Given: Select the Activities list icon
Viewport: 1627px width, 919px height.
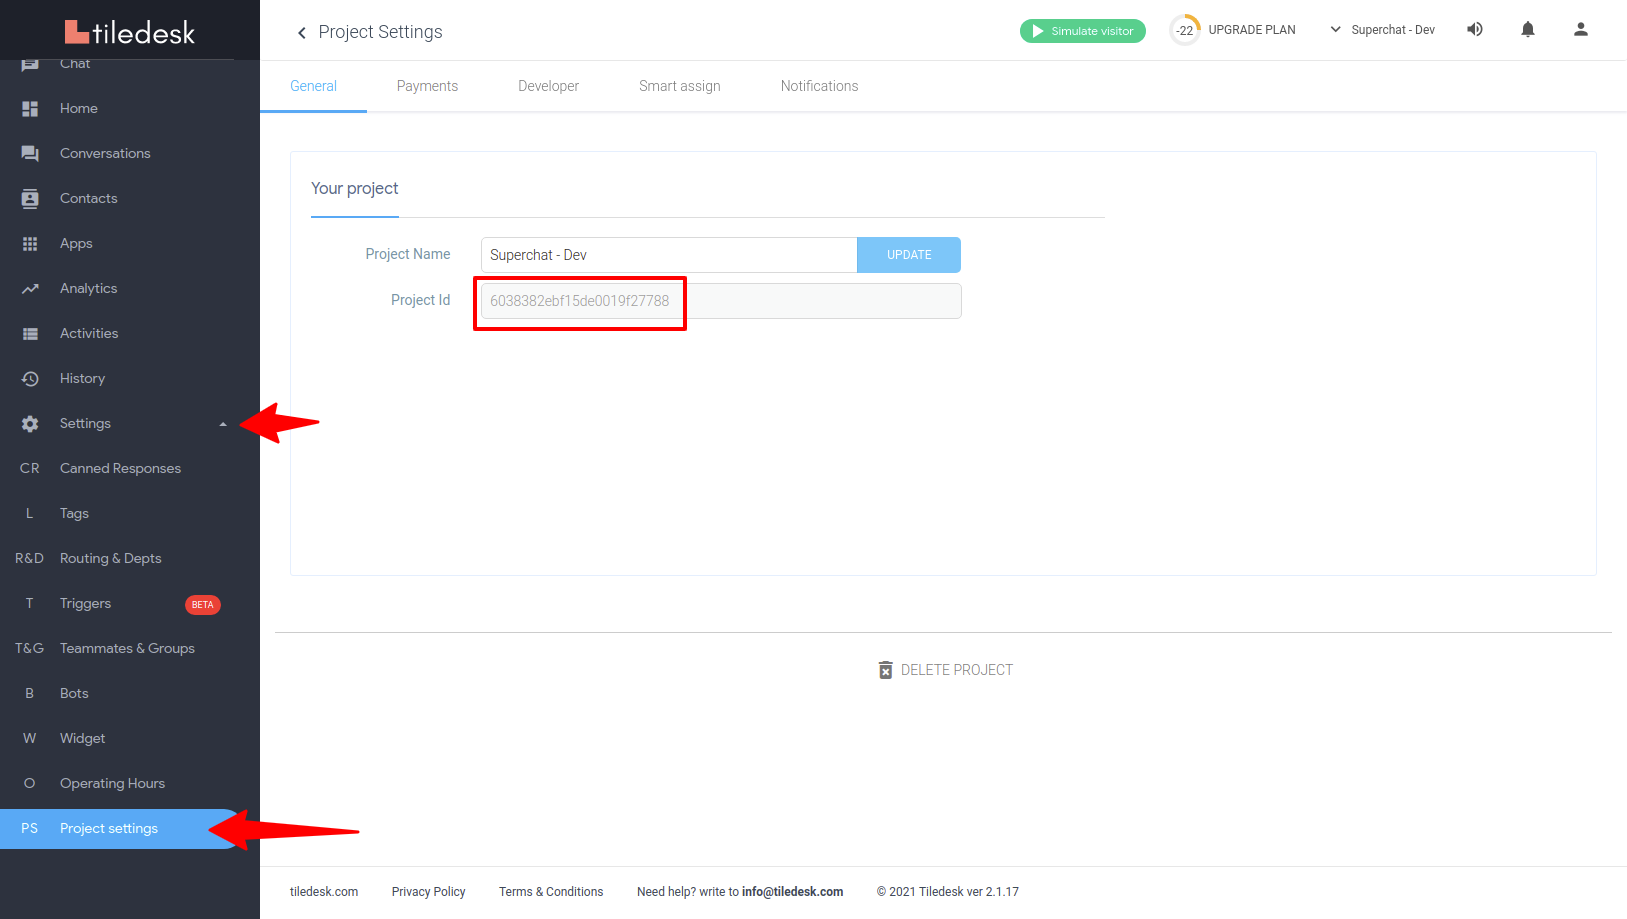Looking at the screenshot, I should tap(30, 333).
